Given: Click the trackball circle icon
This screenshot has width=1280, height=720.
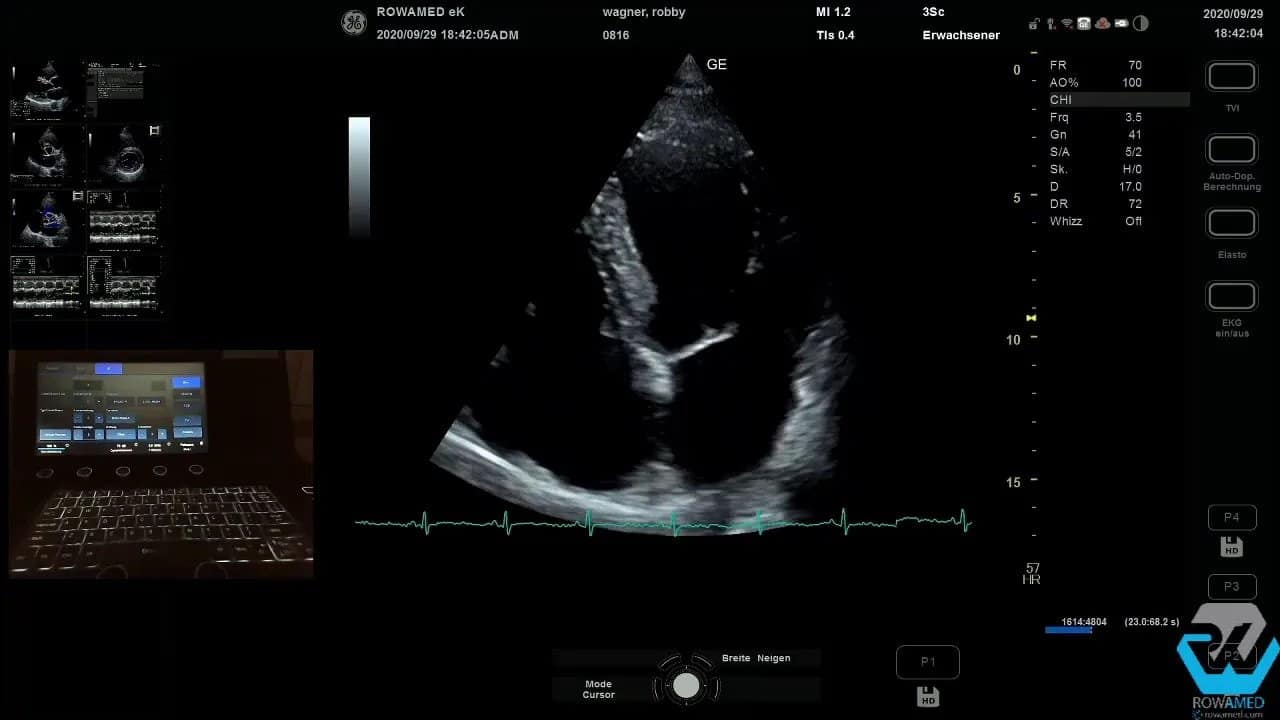Looking at the screenshot, I should pyautogui.click(x=686, y=685).
